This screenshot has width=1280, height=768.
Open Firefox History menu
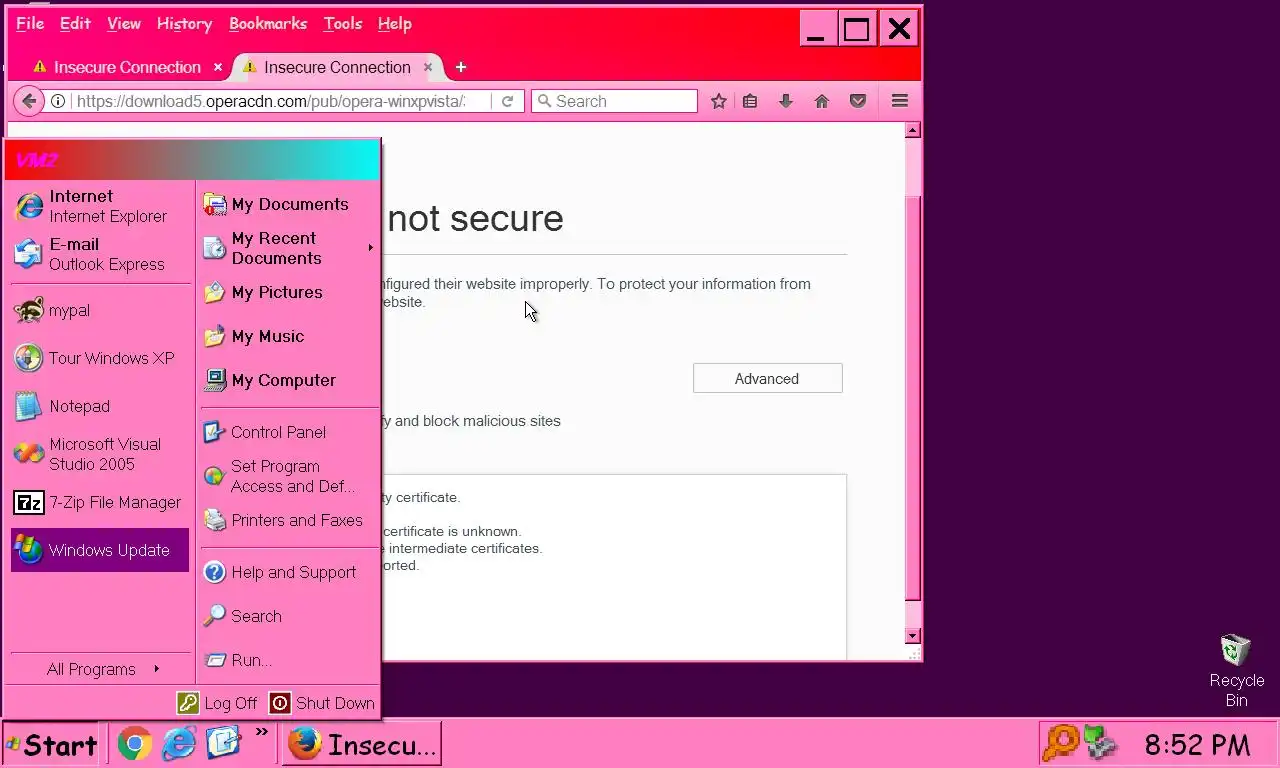[184, 24]
